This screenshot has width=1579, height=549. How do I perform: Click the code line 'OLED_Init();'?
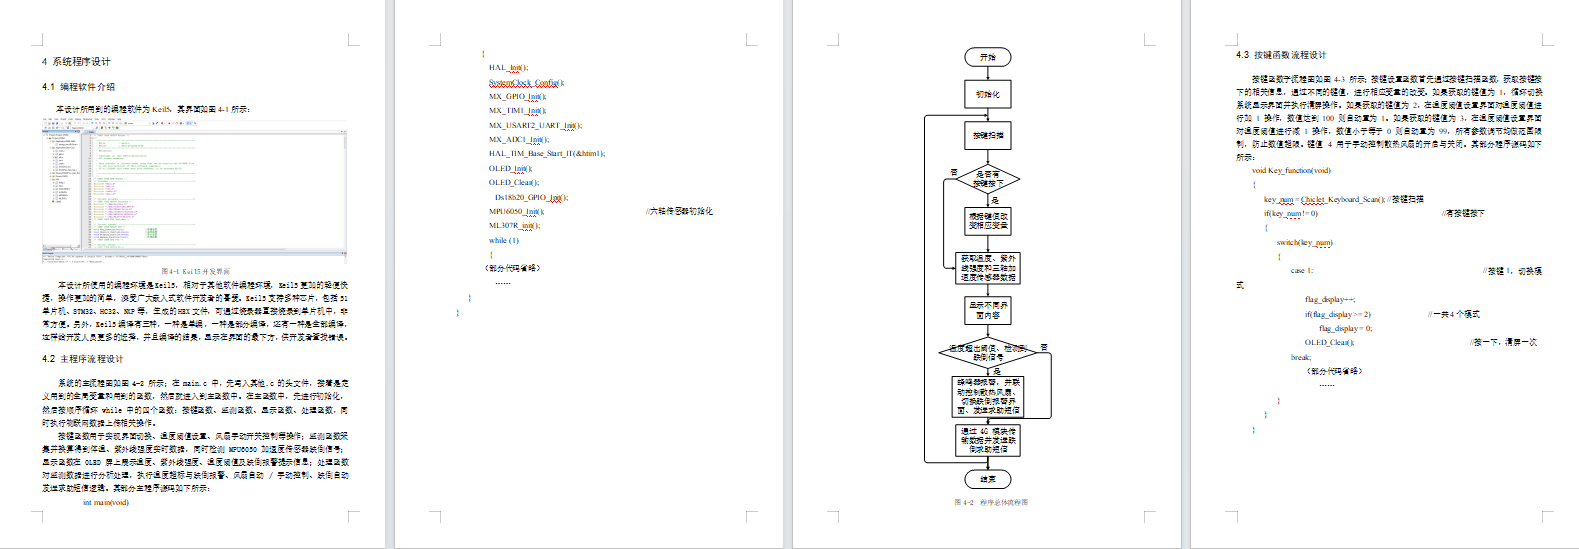[510, 169]
